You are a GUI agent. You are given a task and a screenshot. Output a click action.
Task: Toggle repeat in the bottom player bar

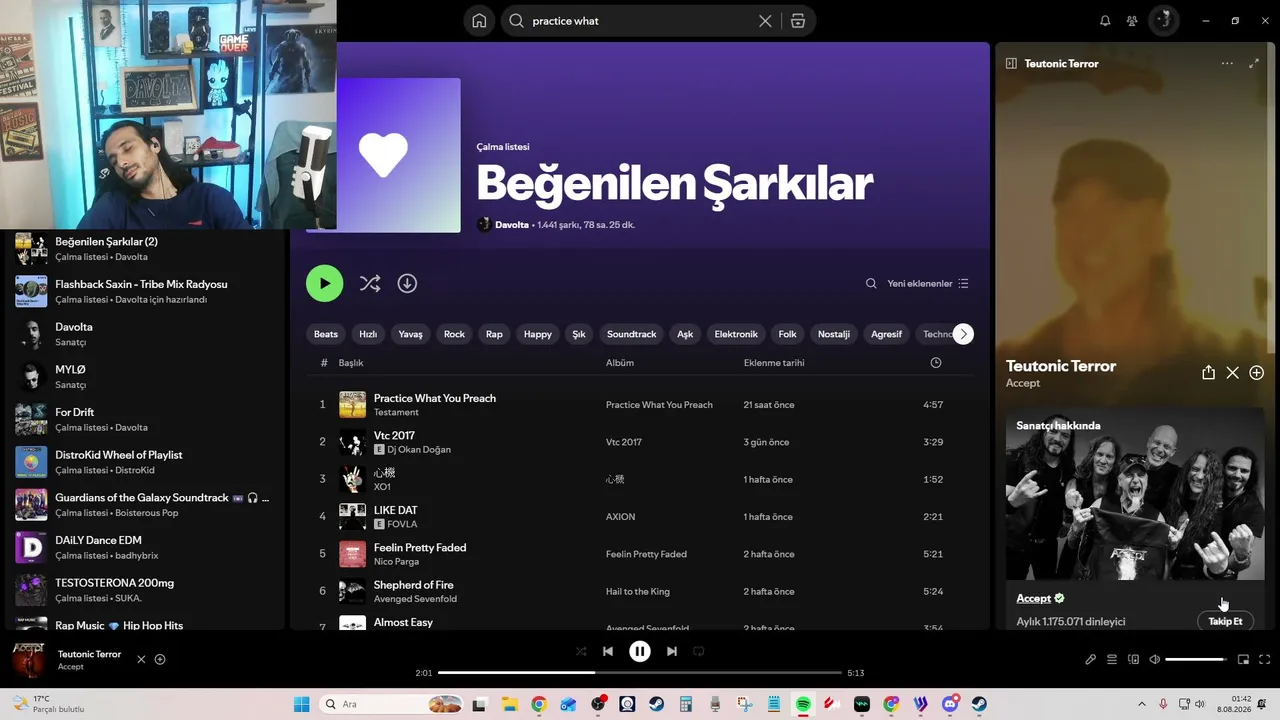click(x=699, y=651)
